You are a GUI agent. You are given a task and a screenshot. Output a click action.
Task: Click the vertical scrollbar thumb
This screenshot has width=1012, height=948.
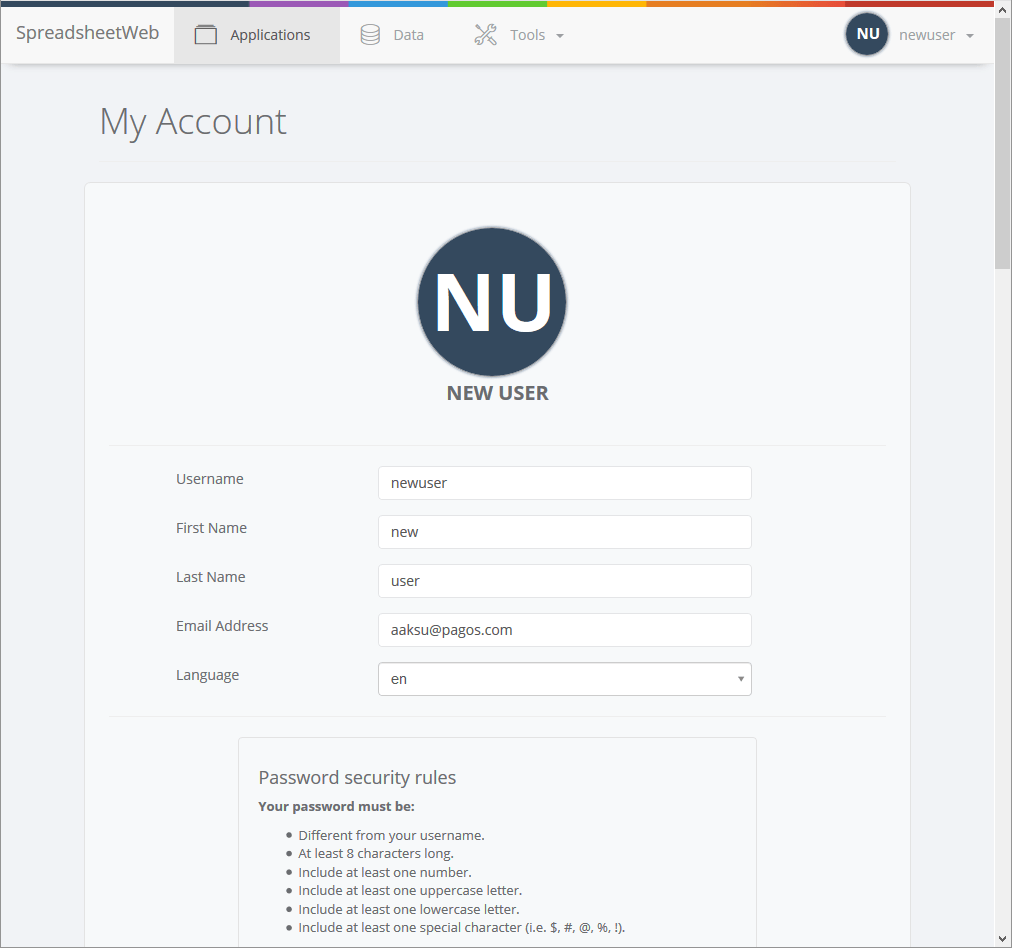coord(1002,145)
